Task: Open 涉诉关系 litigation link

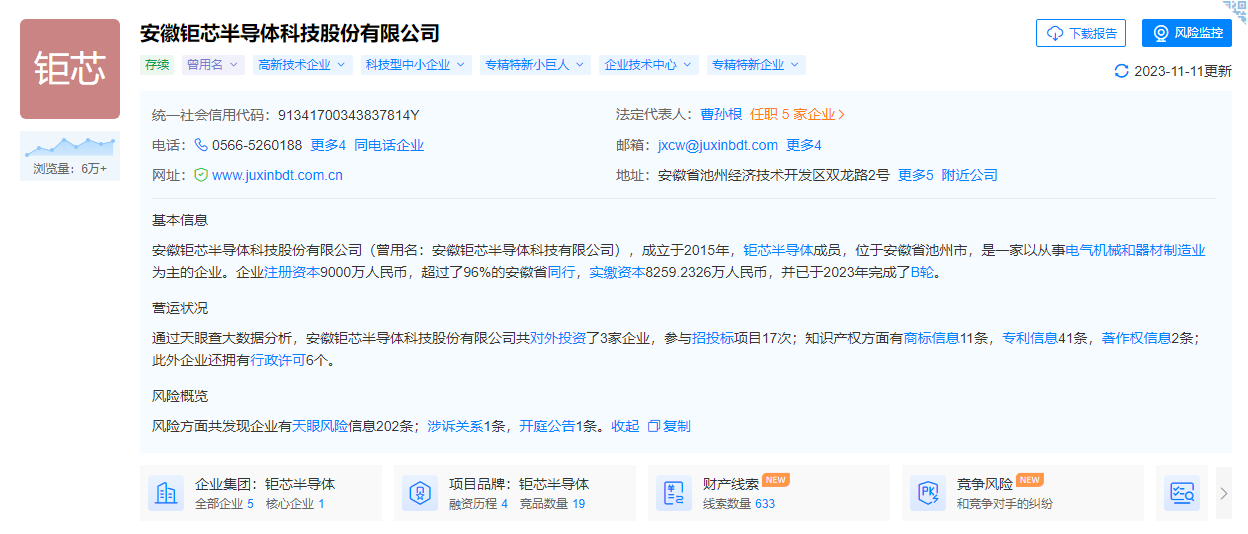Action: coord(456,426)
